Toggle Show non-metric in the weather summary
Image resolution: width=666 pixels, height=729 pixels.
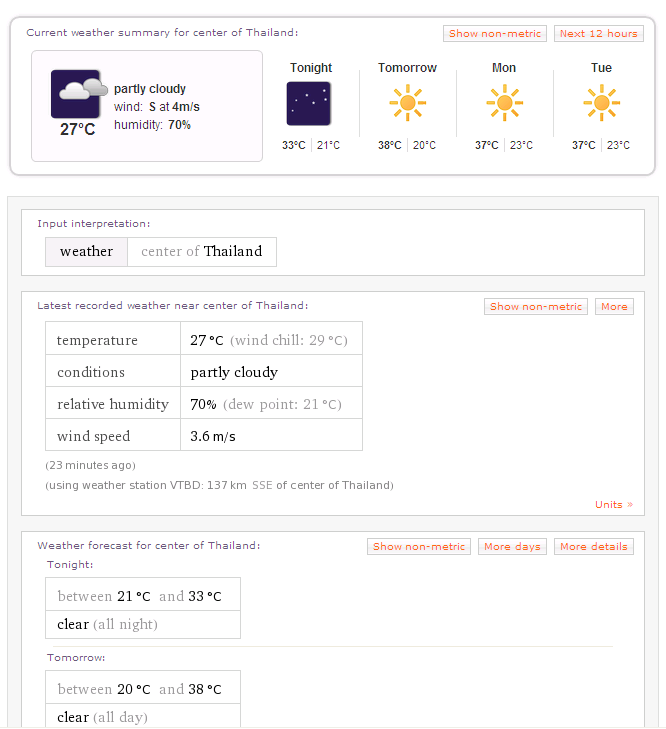pos(496,33)
